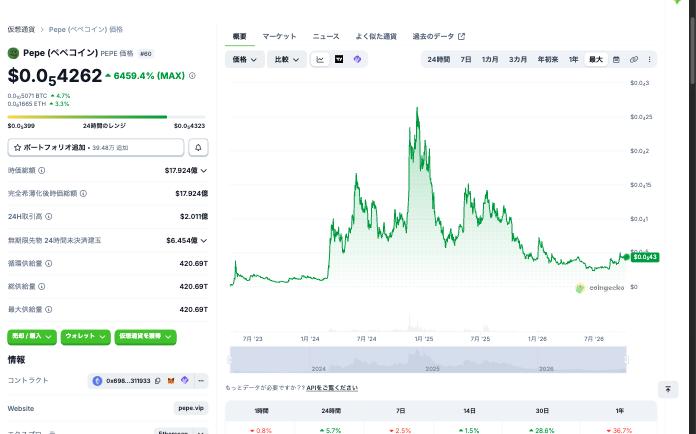Screen dimensions: 696x434
Task: Set the chart range to 24時間
Action: click(x=439, y=59)
